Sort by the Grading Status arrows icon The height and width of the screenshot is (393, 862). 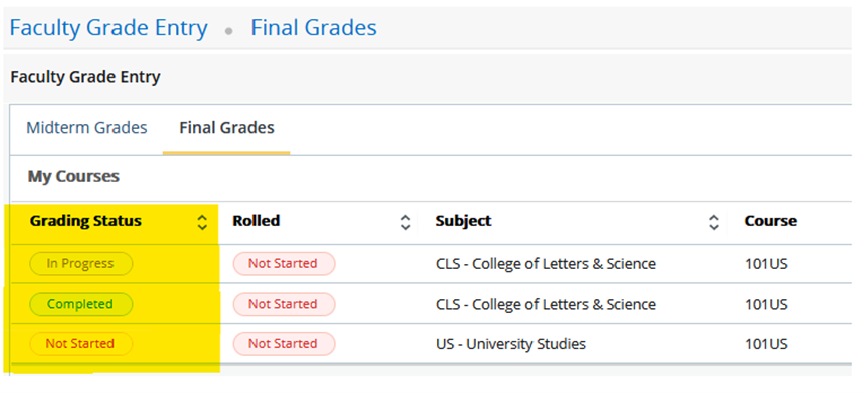202,222
